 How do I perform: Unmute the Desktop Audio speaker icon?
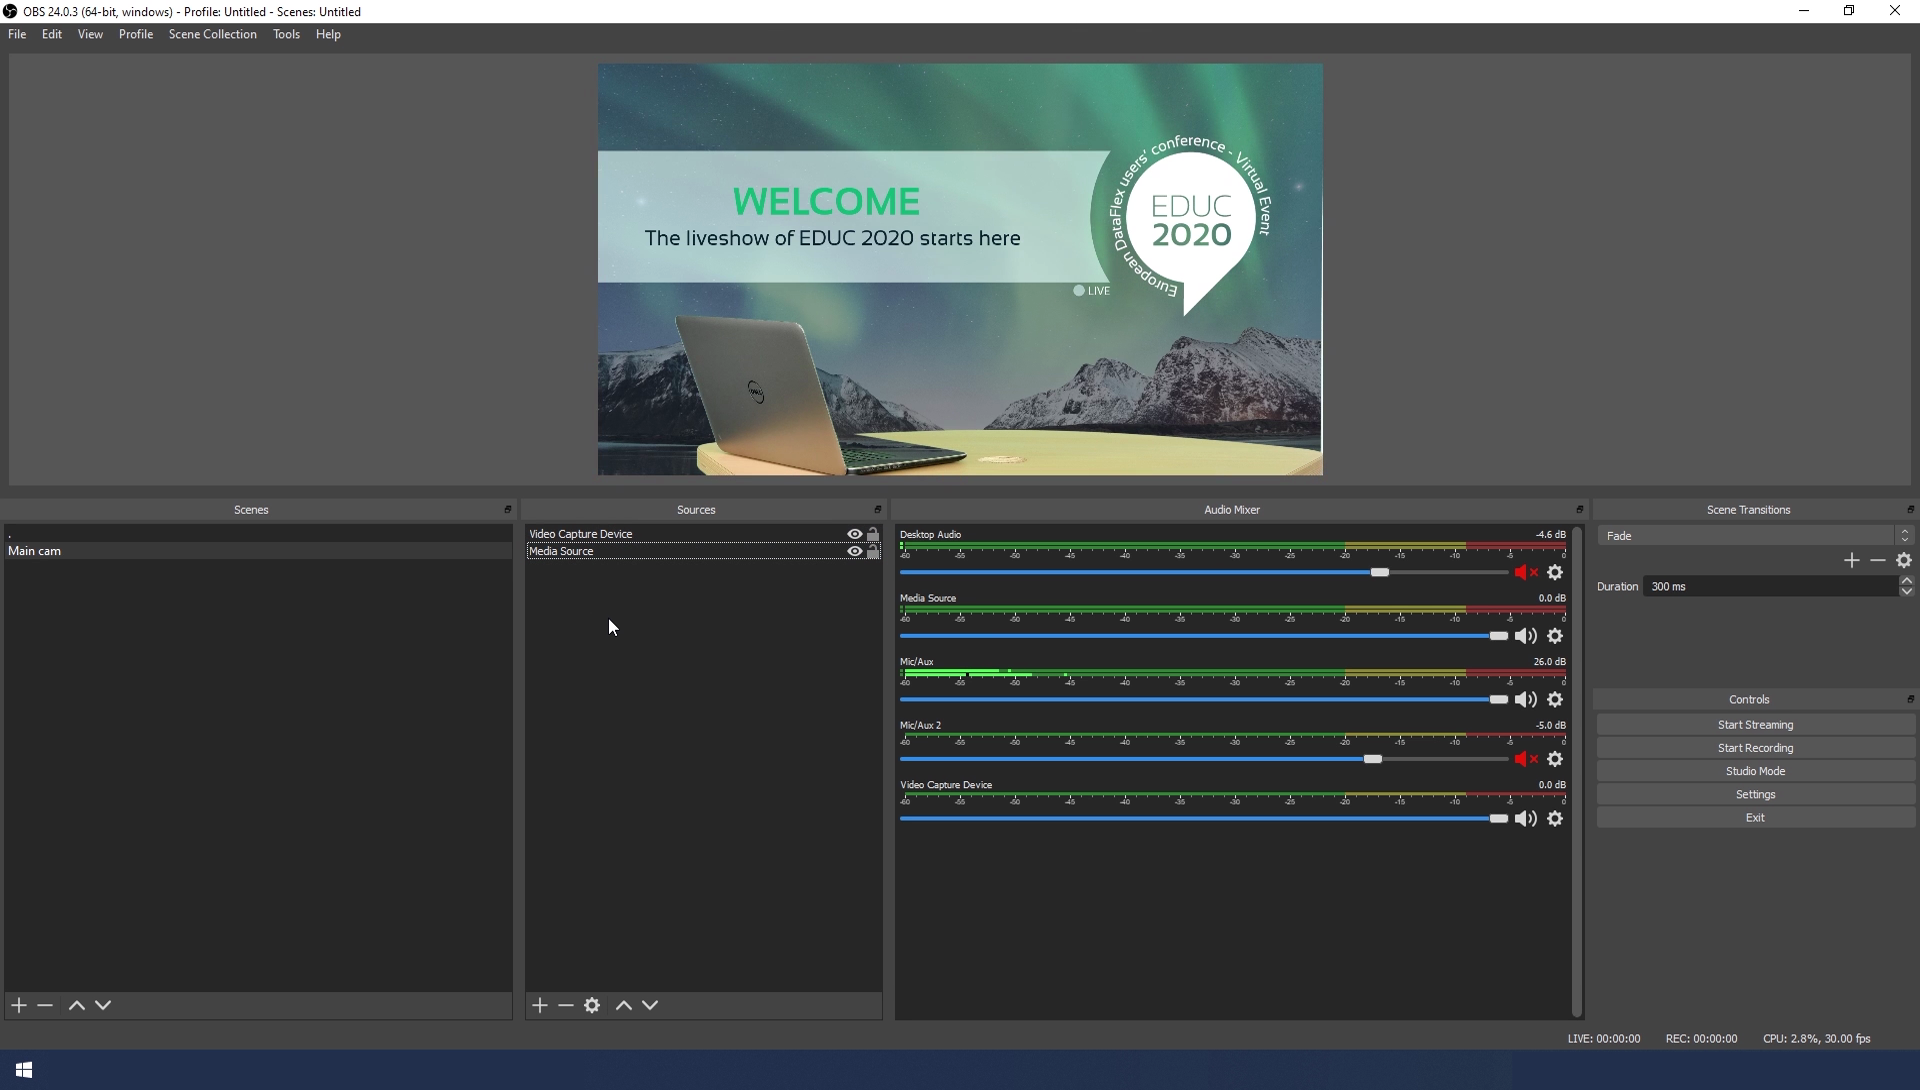point(1525,573)
